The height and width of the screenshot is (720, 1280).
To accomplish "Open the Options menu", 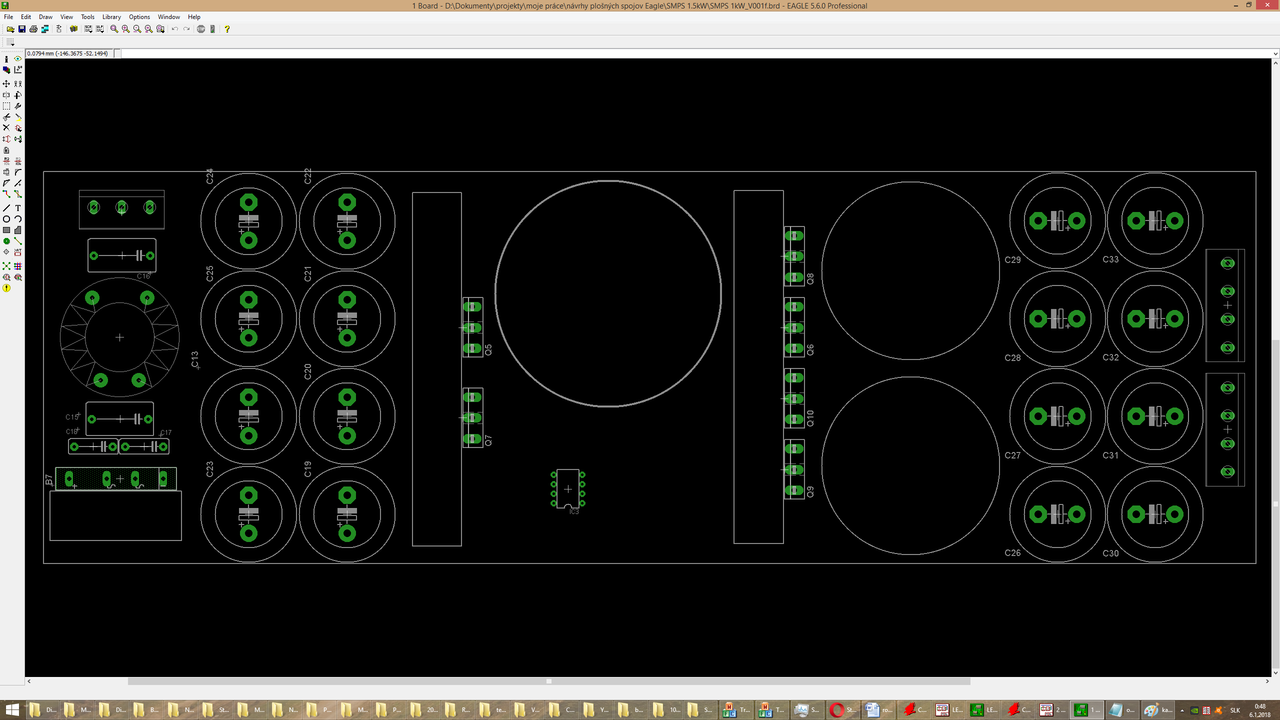I will tap(139, 17).
